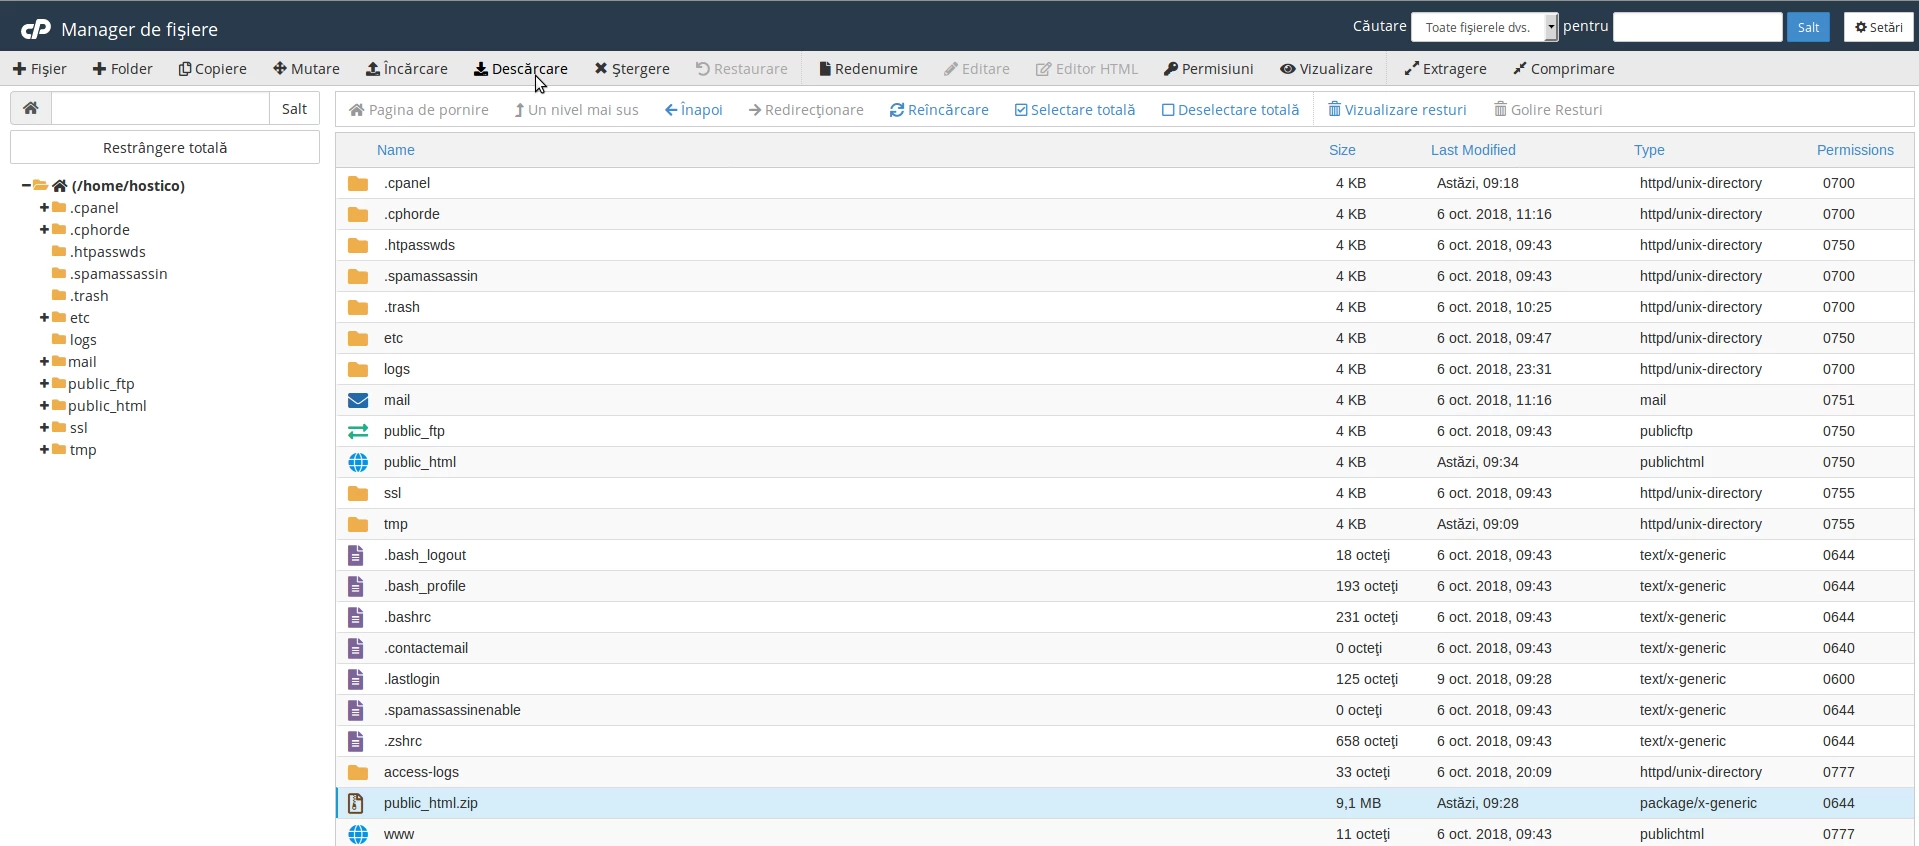Screen dimensions: 1919x846
Task: Collapse the /home/hostico root tree node
Action: [x=26, y=186]
